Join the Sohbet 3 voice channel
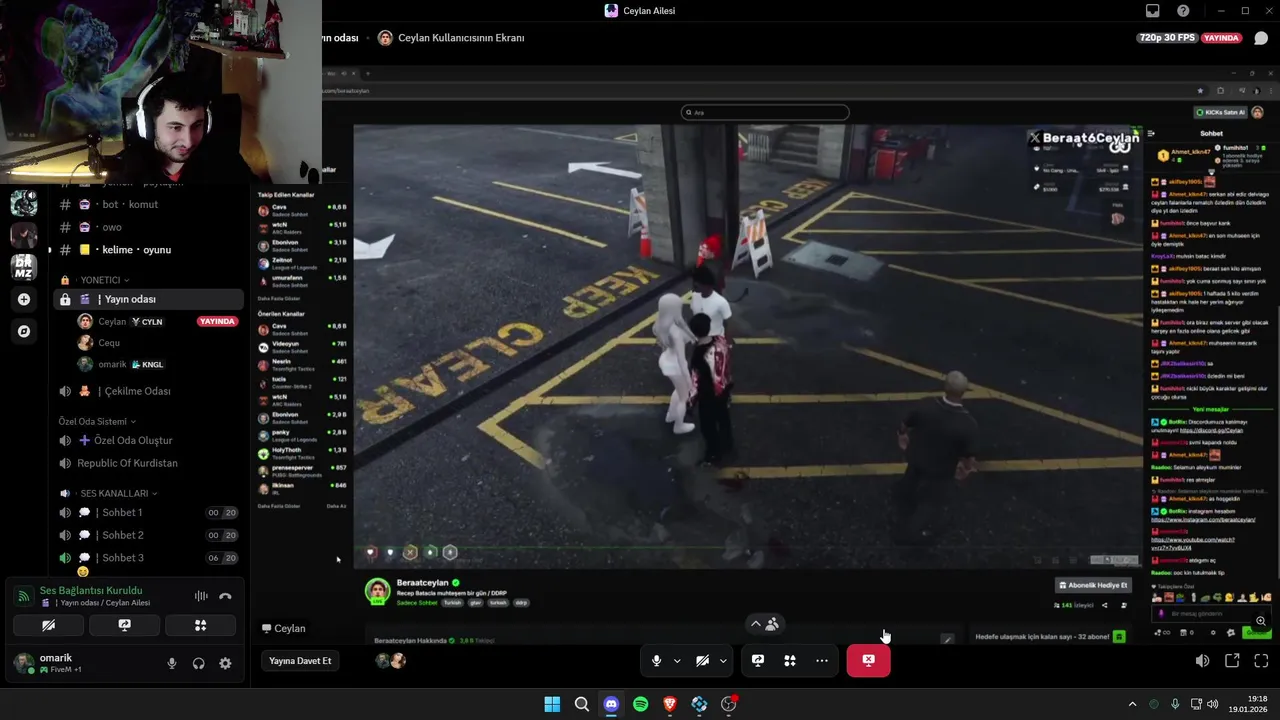The width and height of the screenshot is (1280, 720). (148, 558)
